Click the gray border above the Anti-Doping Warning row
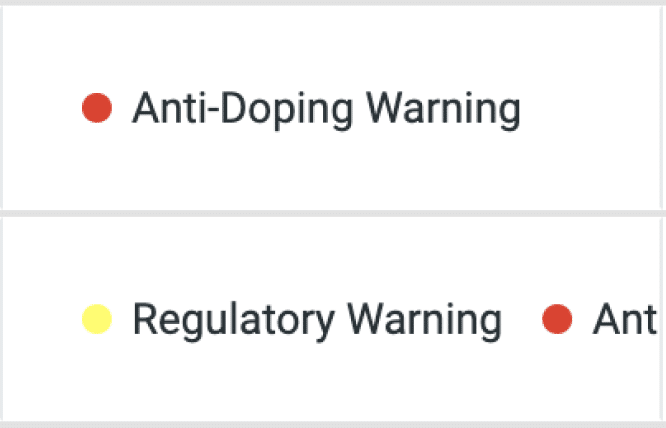 tap(333, 3)
